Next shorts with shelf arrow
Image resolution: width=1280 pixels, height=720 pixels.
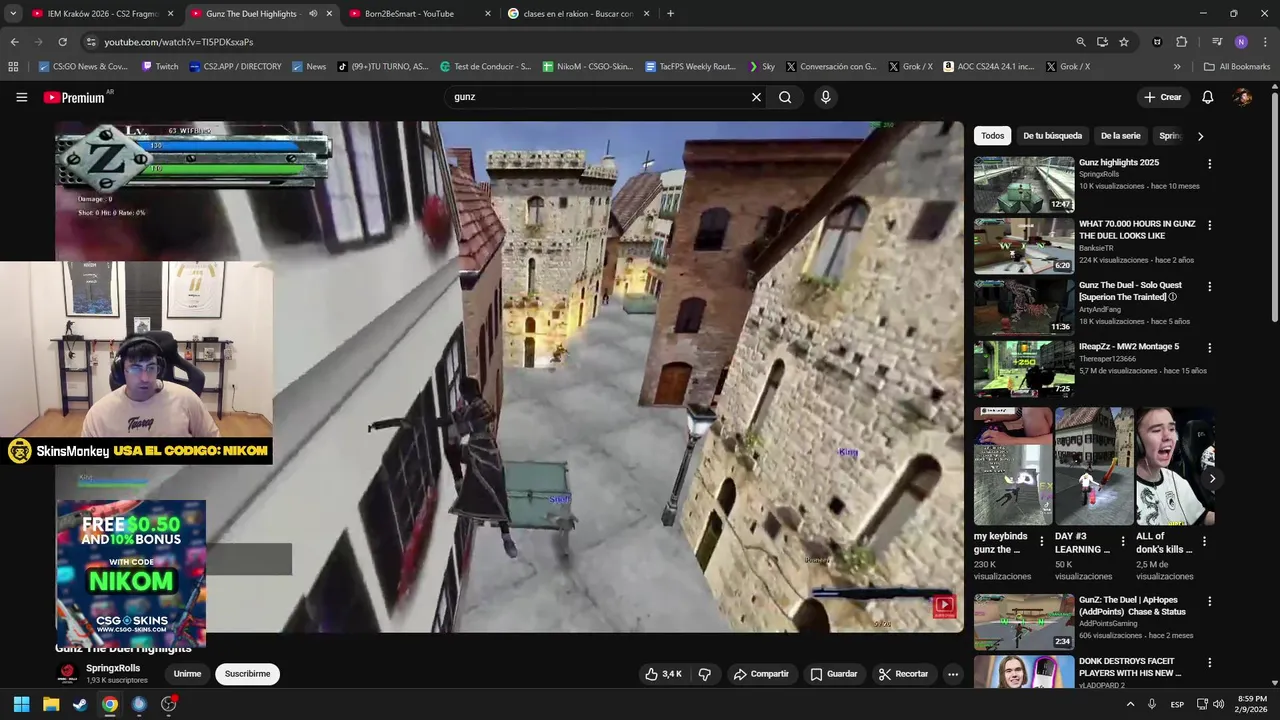tap(1212, 479)
